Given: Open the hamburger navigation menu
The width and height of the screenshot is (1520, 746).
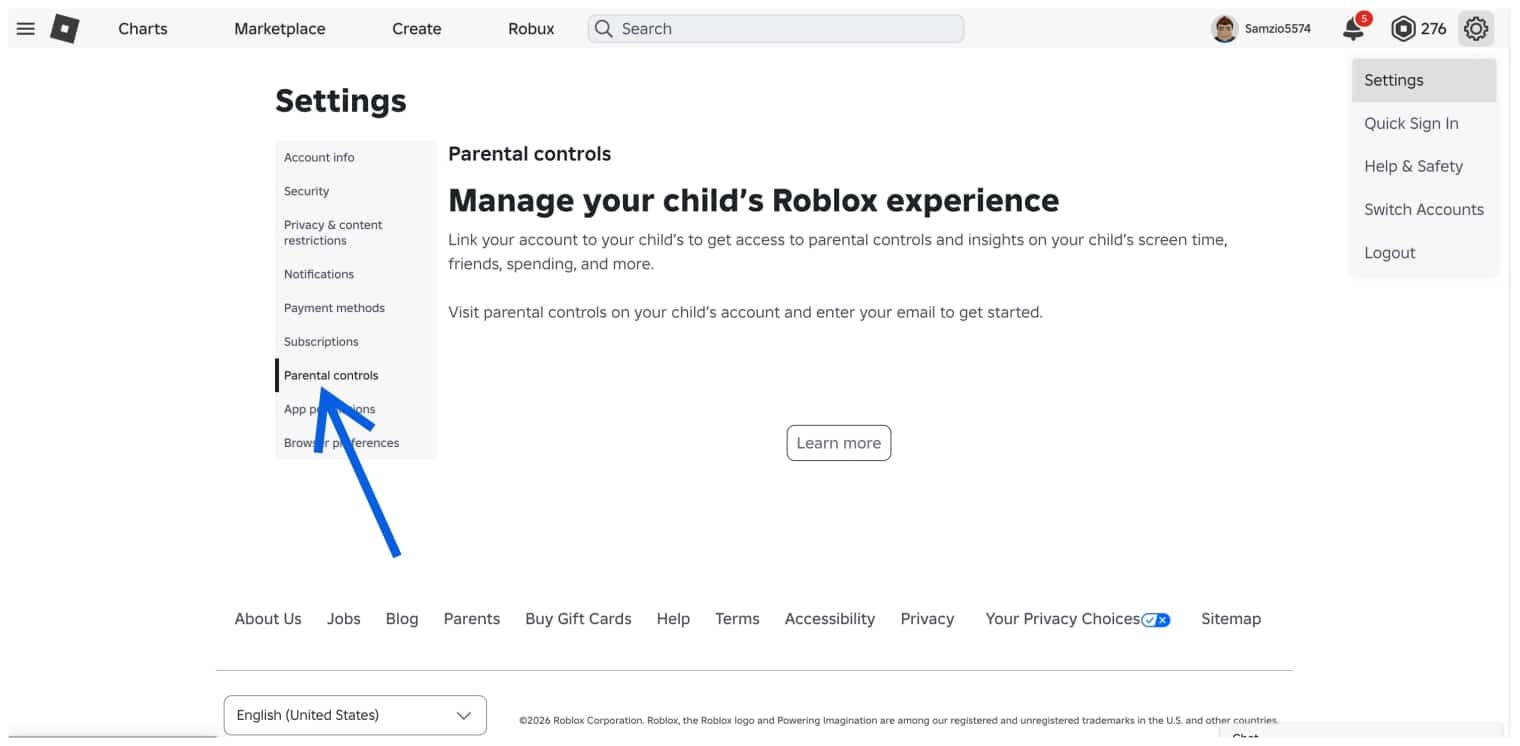Looking at the screenshot, I should tap(25, 28).
